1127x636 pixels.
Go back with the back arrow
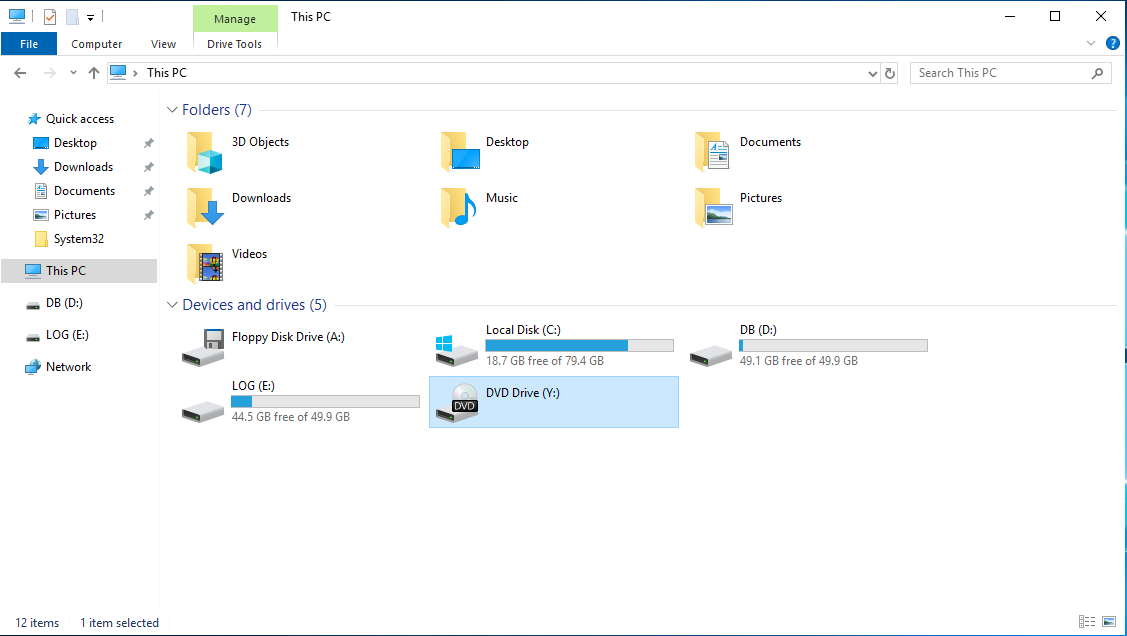point(20,73)
